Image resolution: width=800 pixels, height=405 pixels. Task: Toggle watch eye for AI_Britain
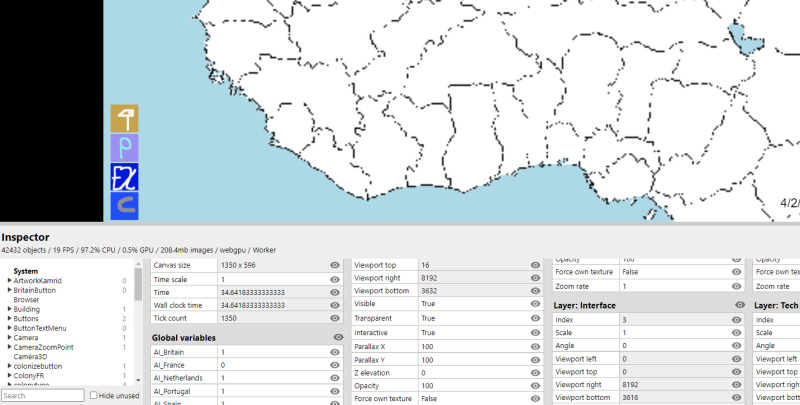tap(335, 352)
